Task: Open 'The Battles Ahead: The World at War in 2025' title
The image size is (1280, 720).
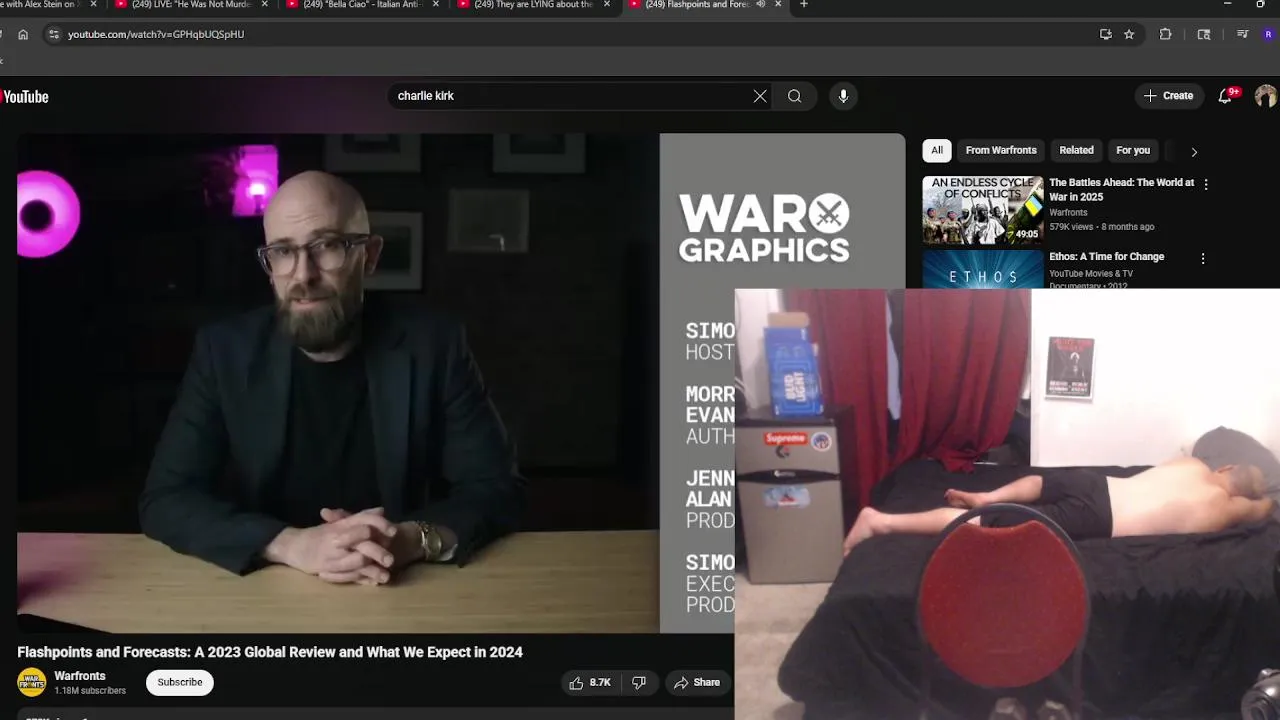Action: [x=1121, y=190]
